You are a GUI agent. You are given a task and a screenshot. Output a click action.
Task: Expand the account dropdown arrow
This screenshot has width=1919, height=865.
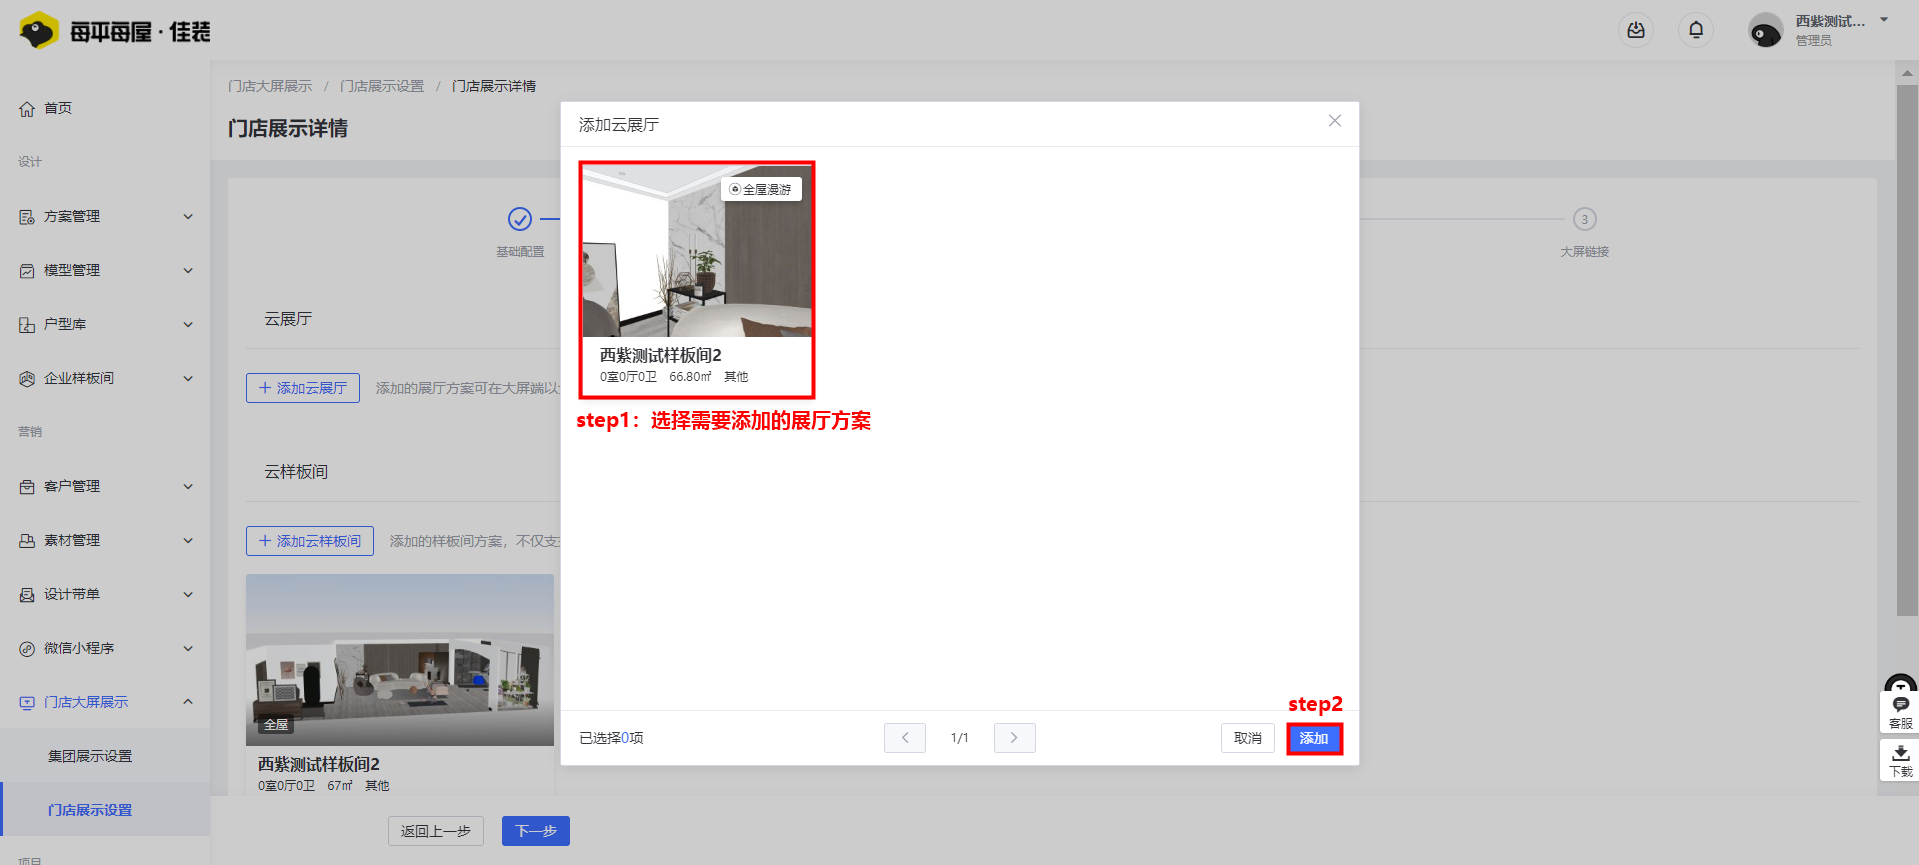pyautogui.click(x=1884, y=20)
